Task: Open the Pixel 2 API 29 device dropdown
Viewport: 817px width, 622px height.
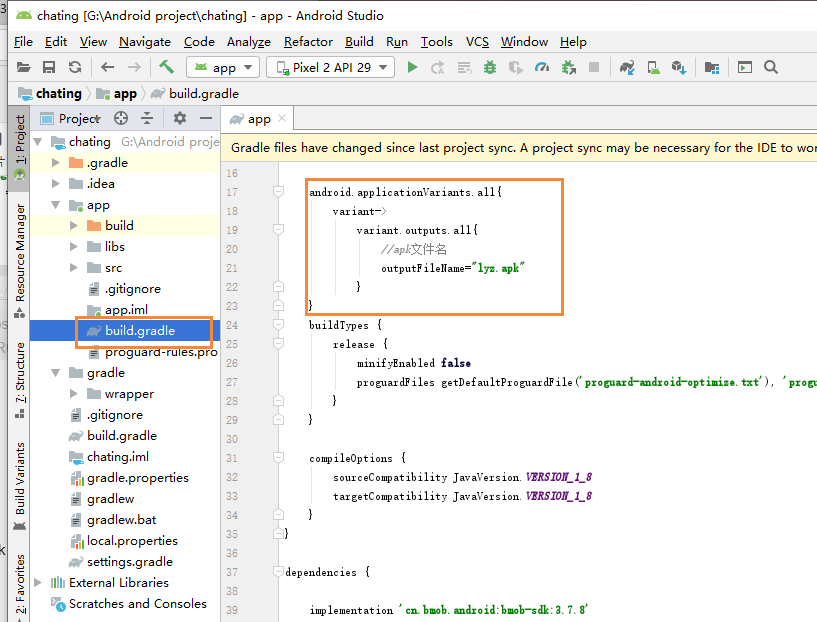Action: click(x=330, y=67)
